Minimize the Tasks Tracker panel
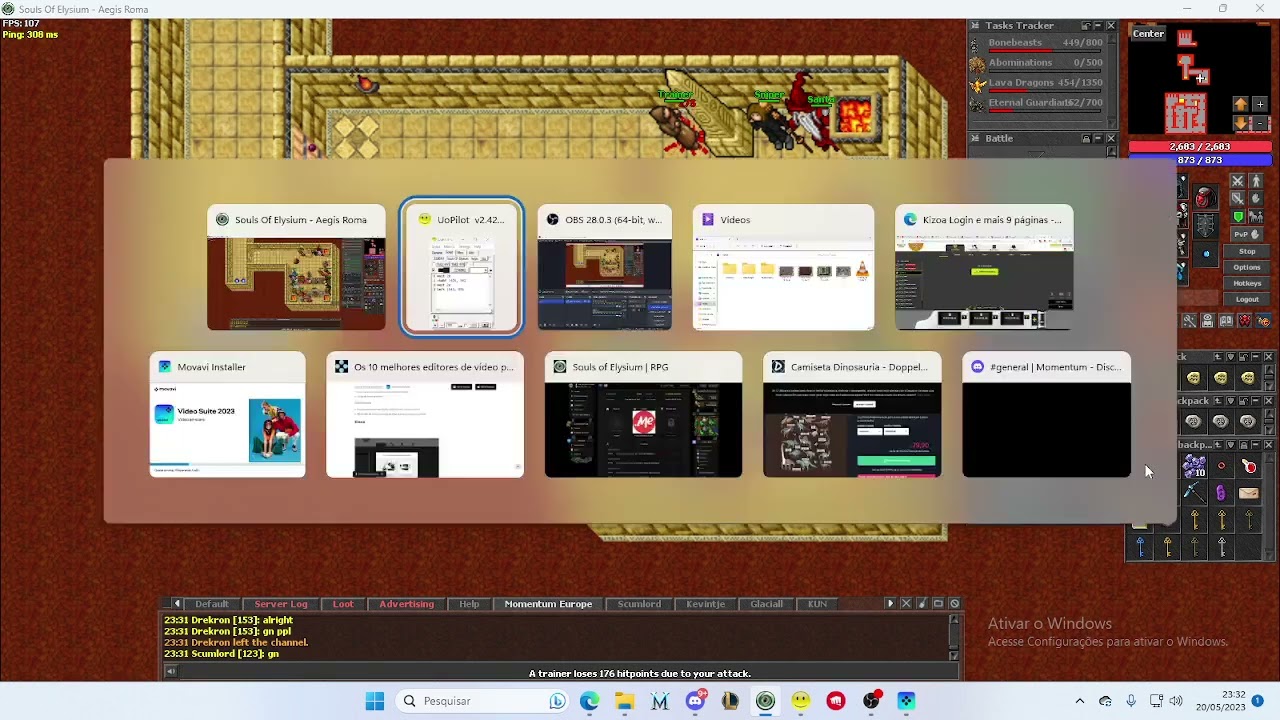Screen dimensions: 1280x720 coord(1097,25)
